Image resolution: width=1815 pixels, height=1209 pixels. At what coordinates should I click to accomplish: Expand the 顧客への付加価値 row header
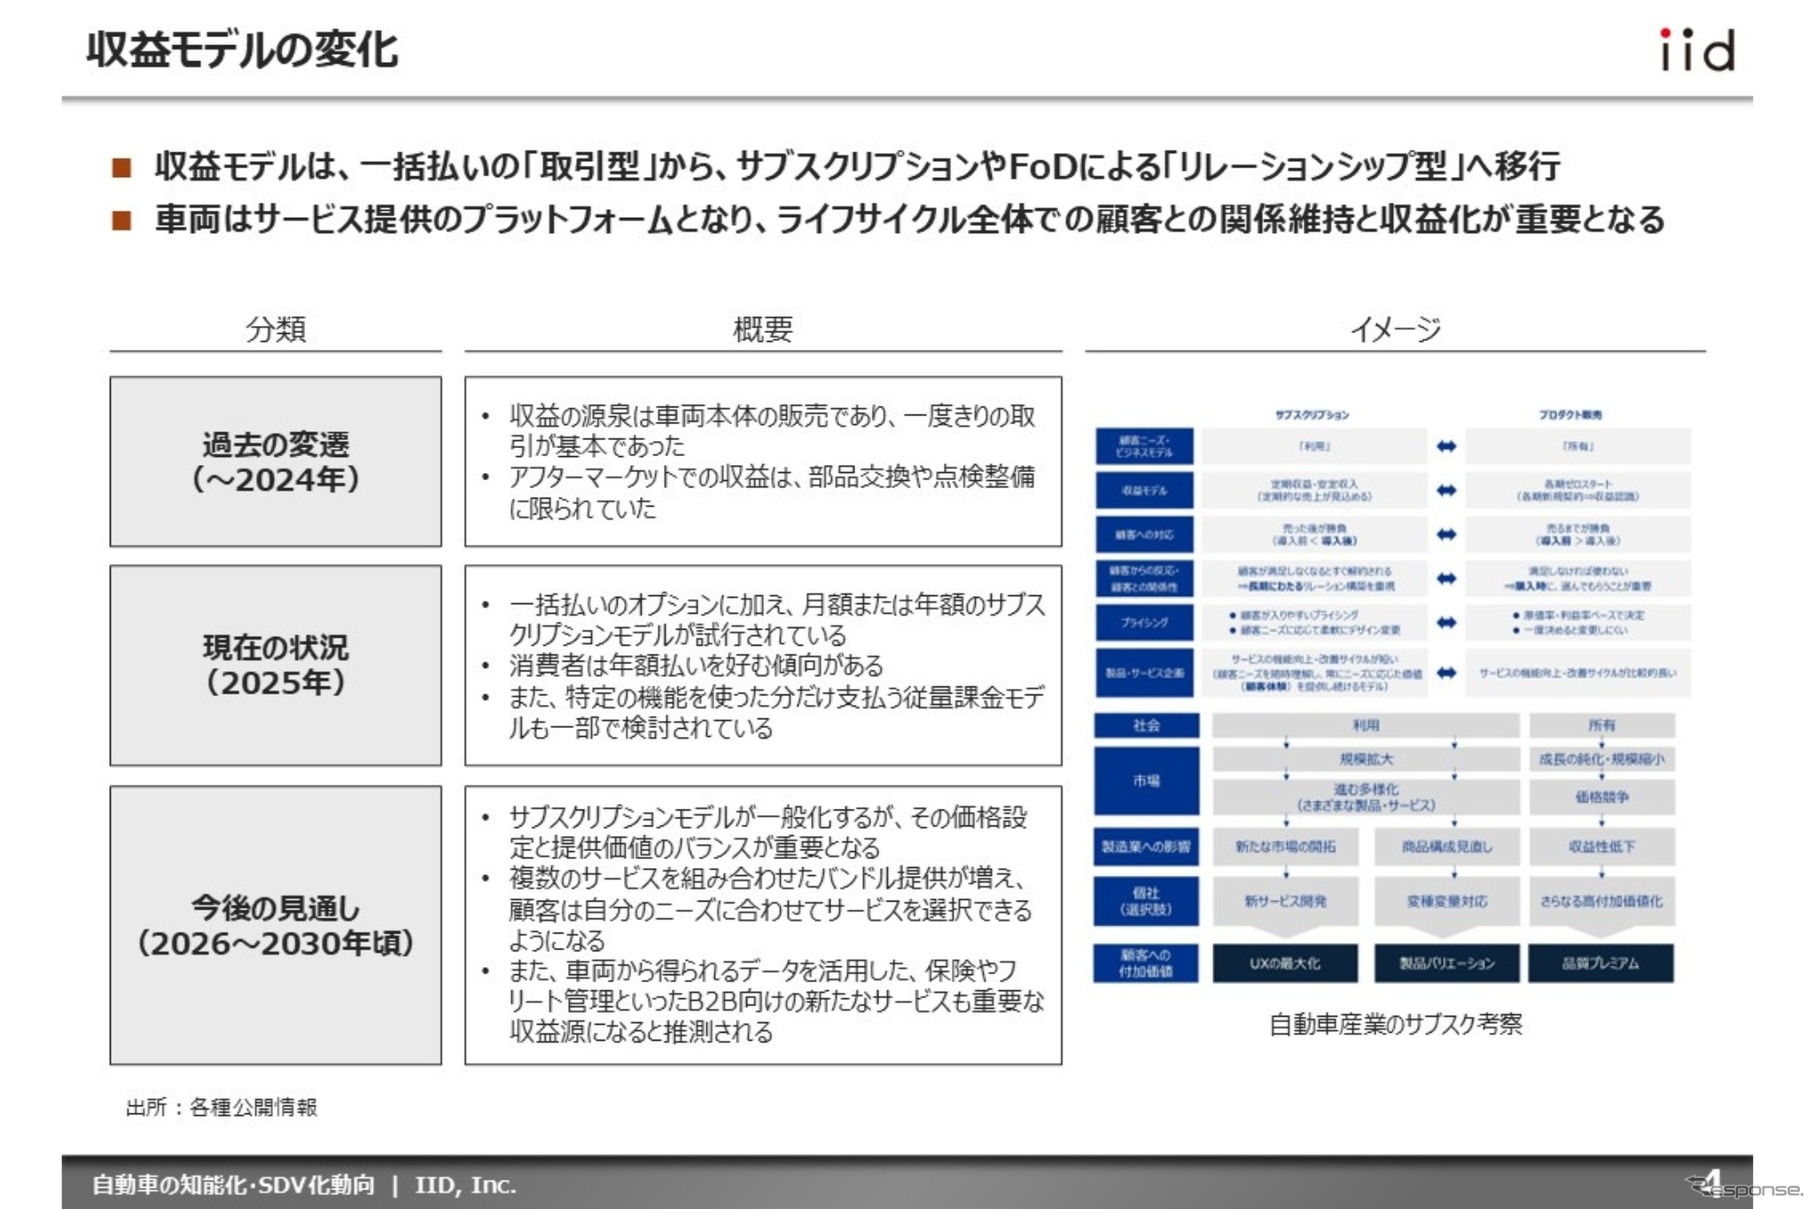pyautogui.click(x=1146, y=963)
